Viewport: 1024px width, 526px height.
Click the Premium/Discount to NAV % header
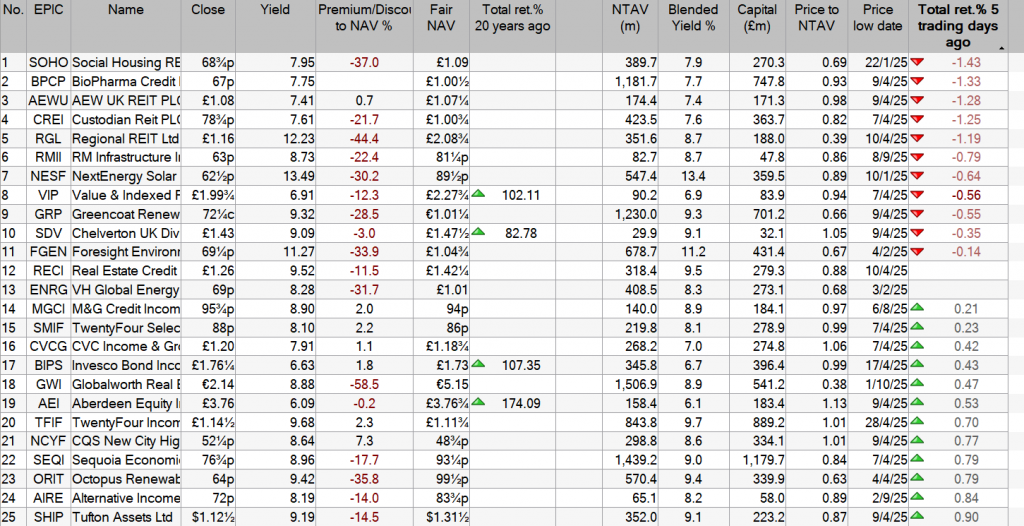point(362,18)
